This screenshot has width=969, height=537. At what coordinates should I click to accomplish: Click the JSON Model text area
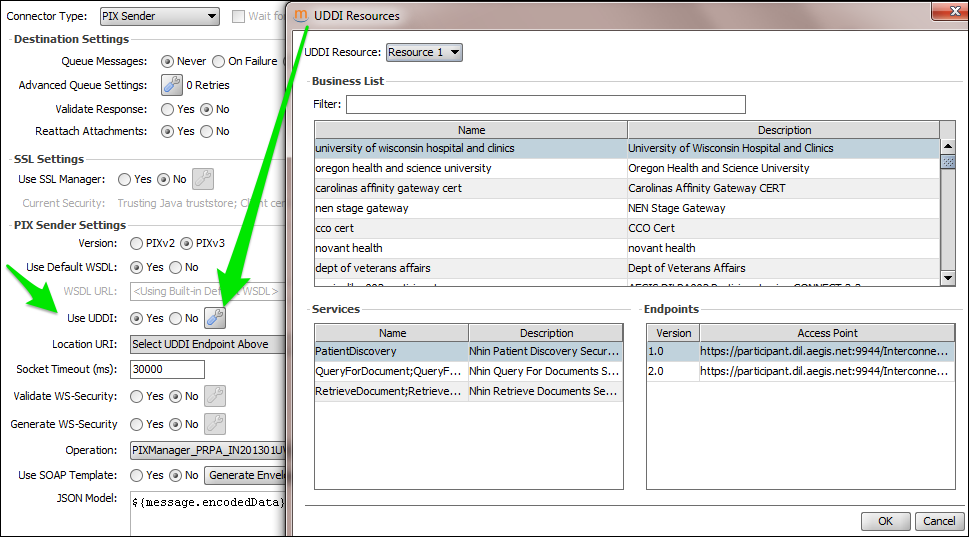coord(208,513)
